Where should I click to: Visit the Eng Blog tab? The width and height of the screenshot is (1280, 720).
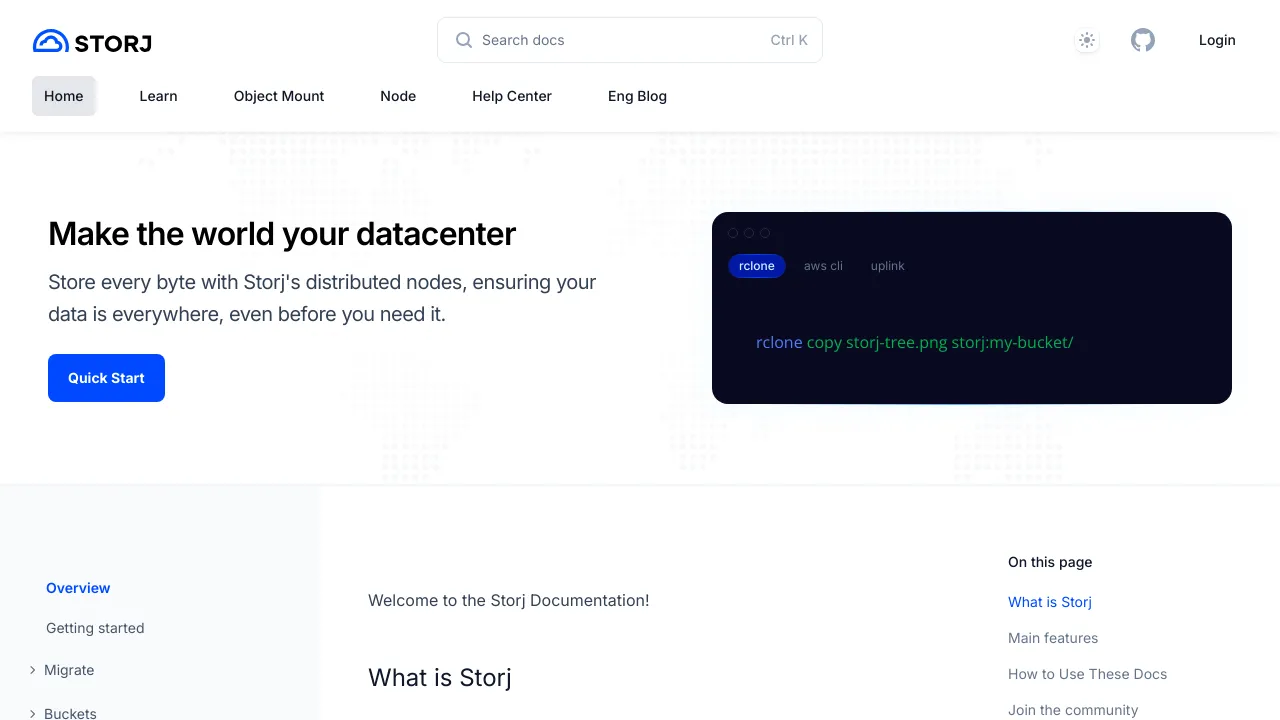[x=637, y=96]
